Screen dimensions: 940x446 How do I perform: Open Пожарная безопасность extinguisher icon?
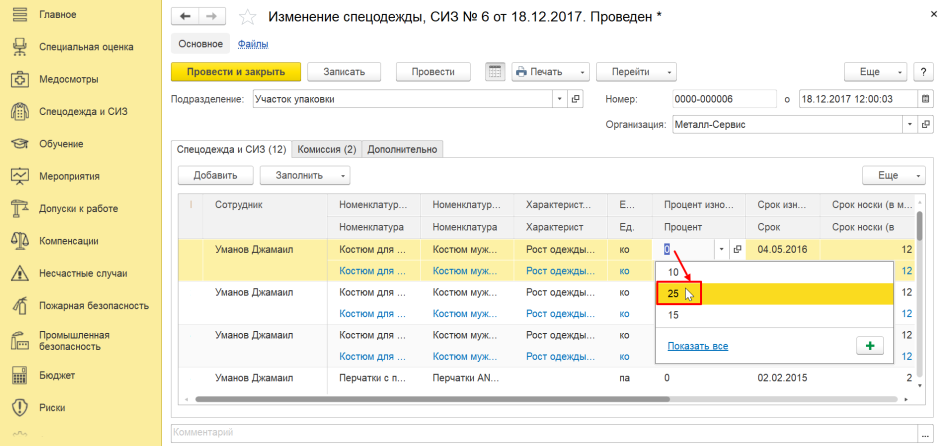pos(20,306)
